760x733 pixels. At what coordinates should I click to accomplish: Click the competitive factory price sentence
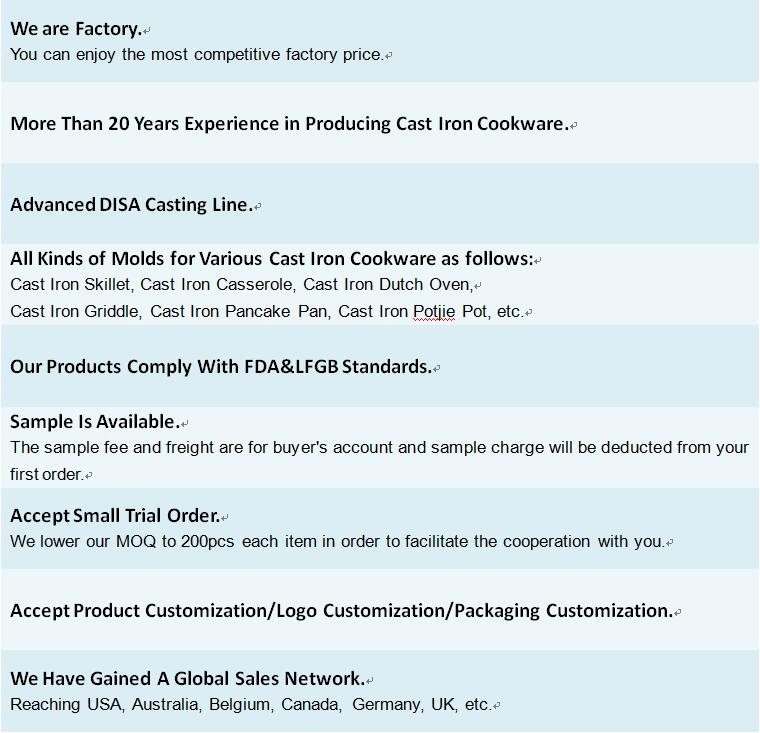tap(197, 55)
